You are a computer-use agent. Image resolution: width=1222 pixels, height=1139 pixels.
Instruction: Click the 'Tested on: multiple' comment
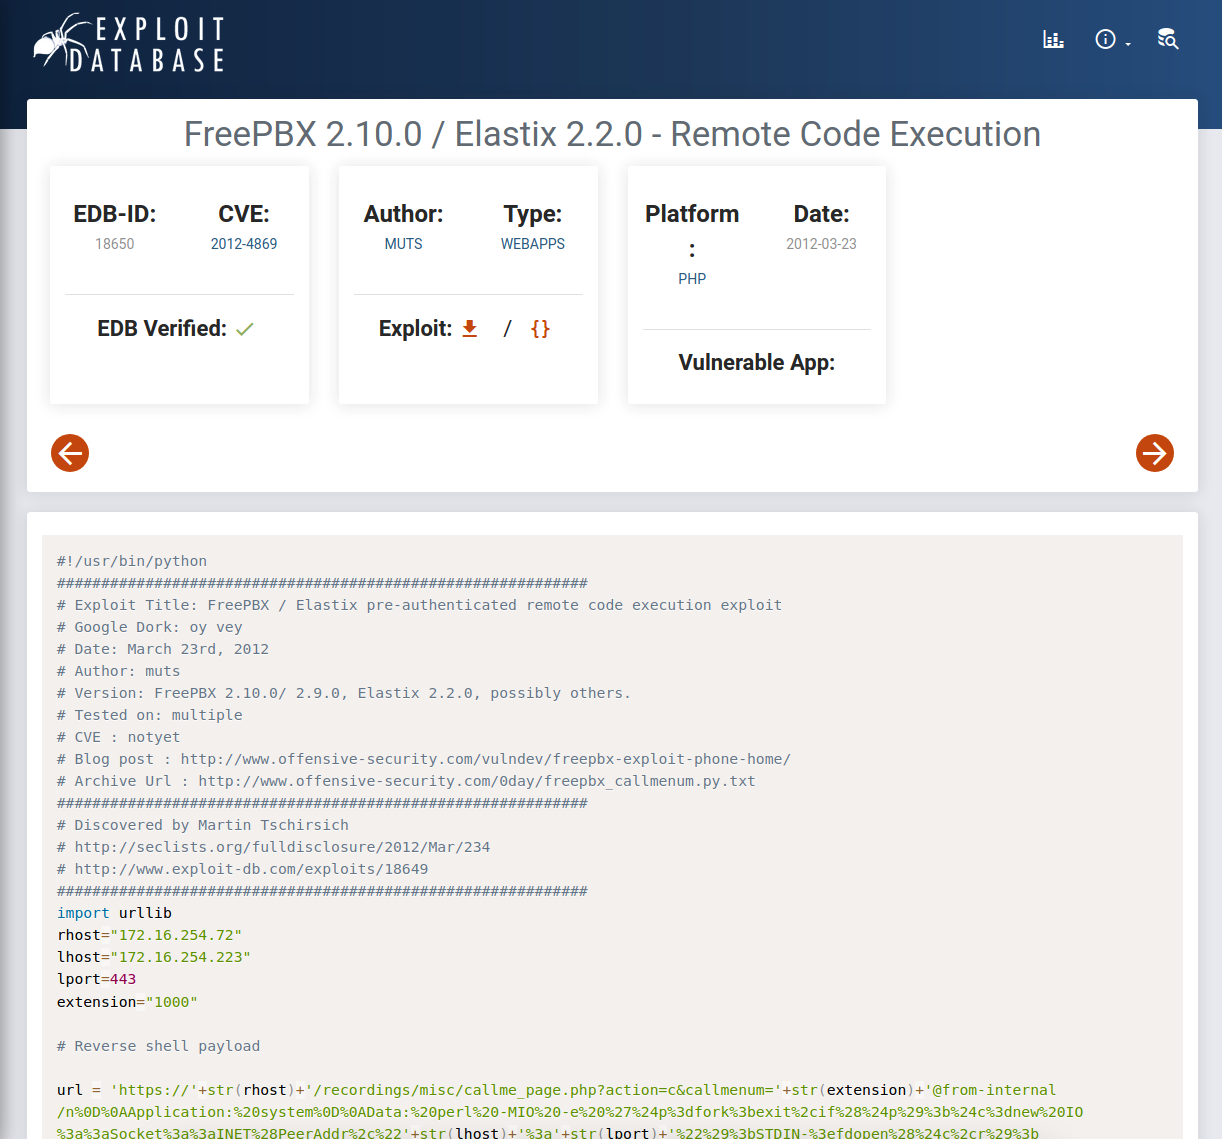(x=150, y=715)
